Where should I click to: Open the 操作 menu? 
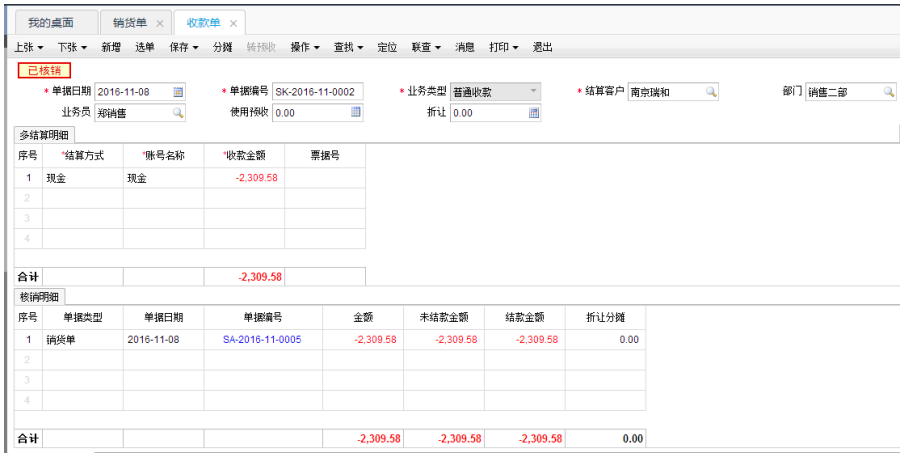[x=304, y=47]
